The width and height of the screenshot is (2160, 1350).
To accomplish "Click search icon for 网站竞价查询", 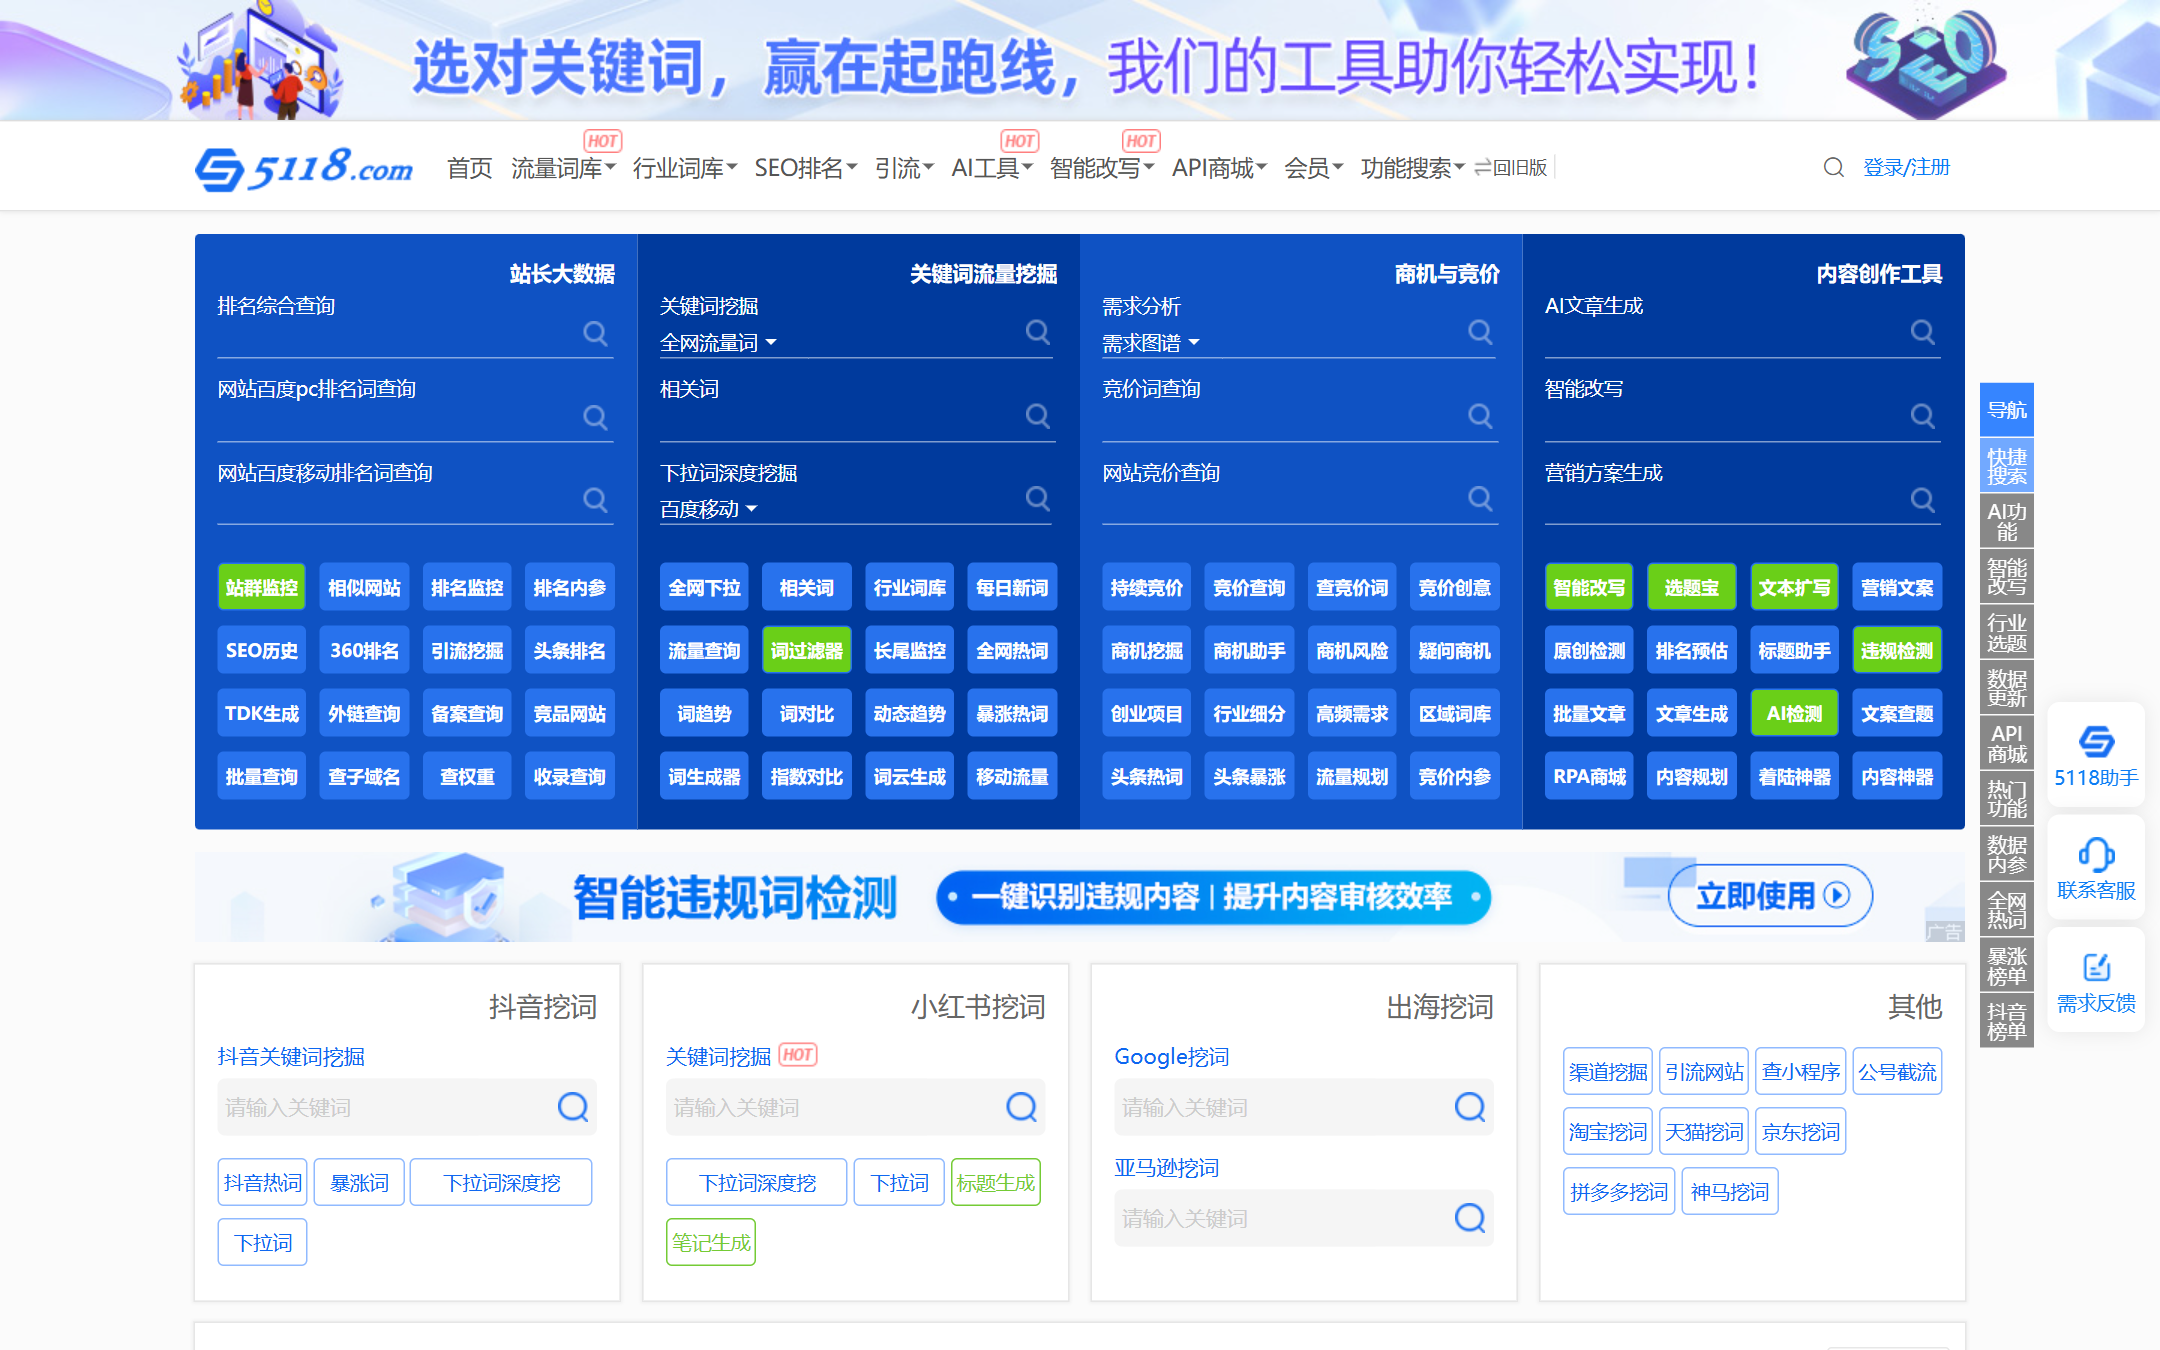I will tap(1480, 499).
